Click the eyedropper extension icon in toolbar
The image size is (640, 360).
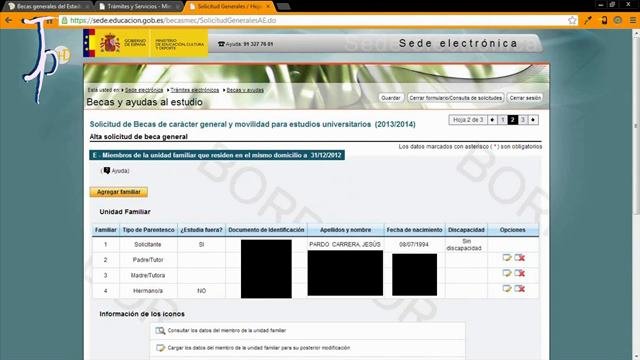click(x=588, y=20)
